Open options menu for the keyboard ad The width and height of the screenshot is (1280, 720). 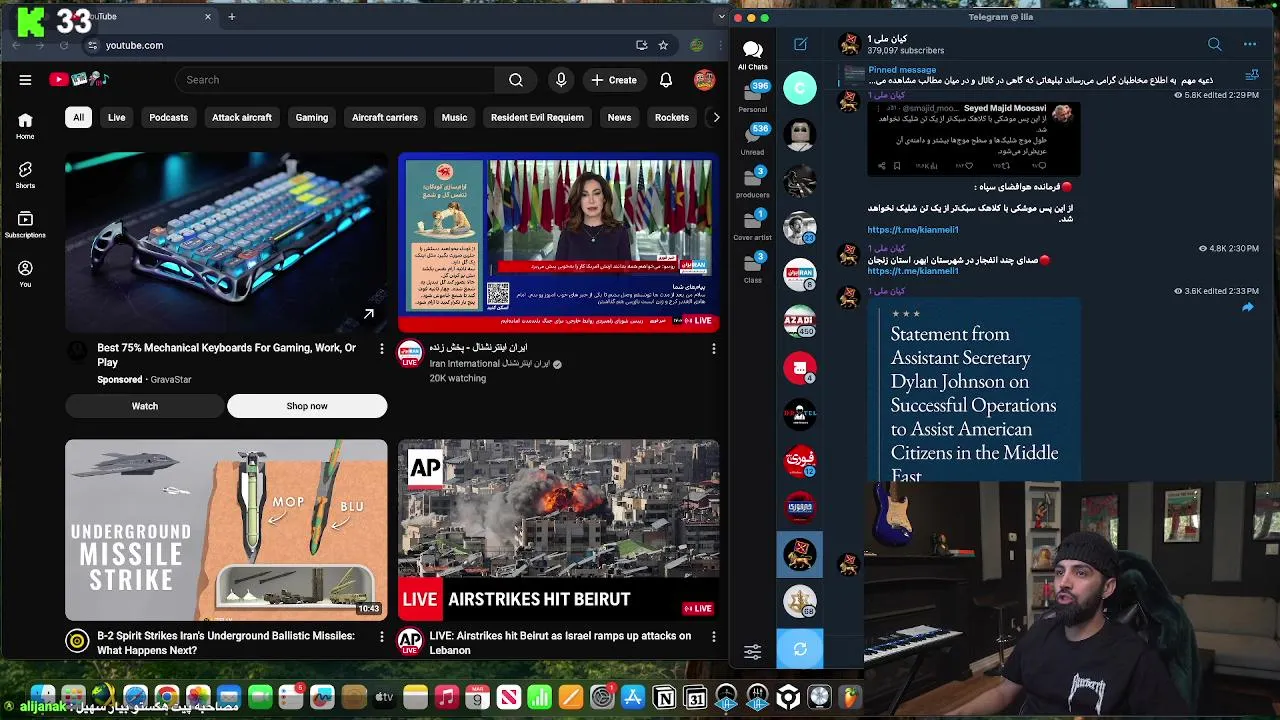381,348
